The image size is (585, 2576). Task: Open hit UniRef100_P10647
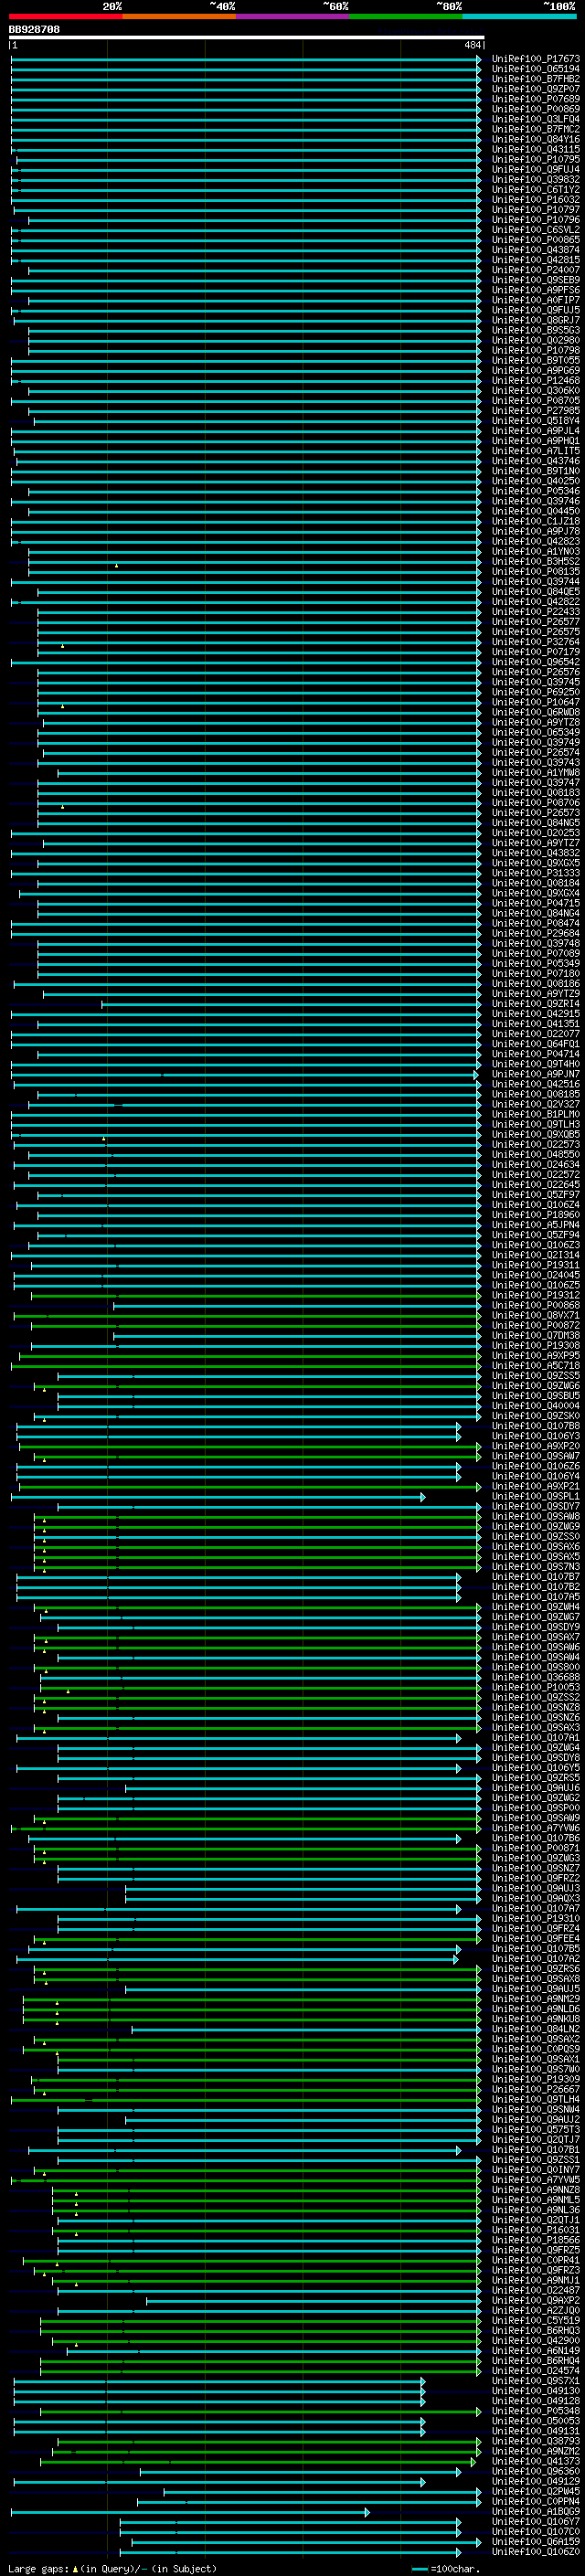(536, 702)
